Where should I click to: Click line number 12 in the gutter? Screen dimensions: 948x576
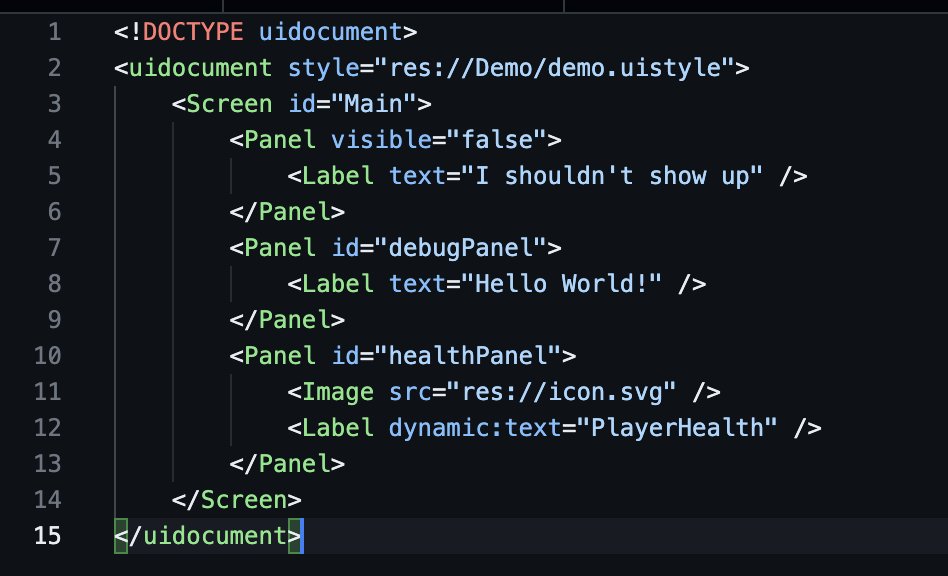tap(48, 427)
